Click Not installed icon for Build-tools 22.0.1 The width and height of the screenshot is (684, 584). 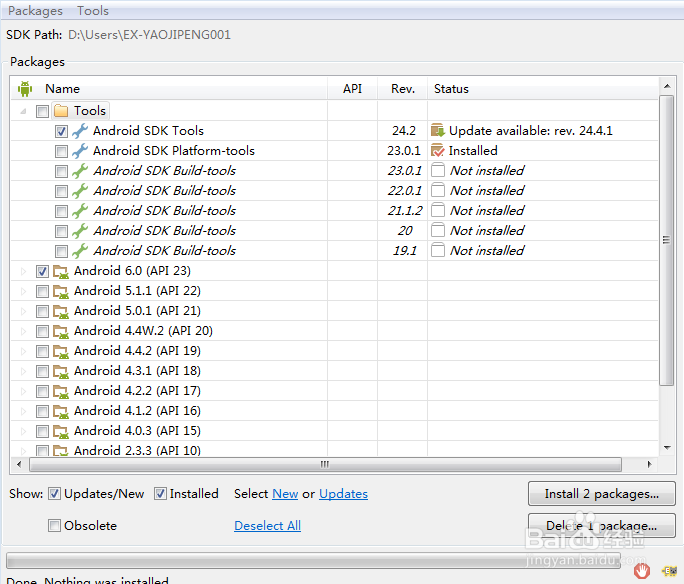438,190
